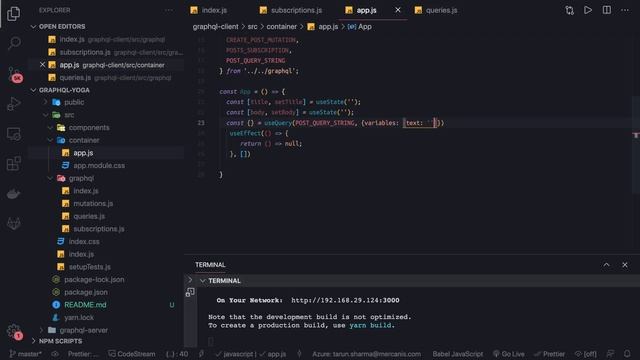The width and height of the screenshot is (640, 360).
Task: Maximize the terminal panel with up chevron
Action: click(x=607, y=265)
